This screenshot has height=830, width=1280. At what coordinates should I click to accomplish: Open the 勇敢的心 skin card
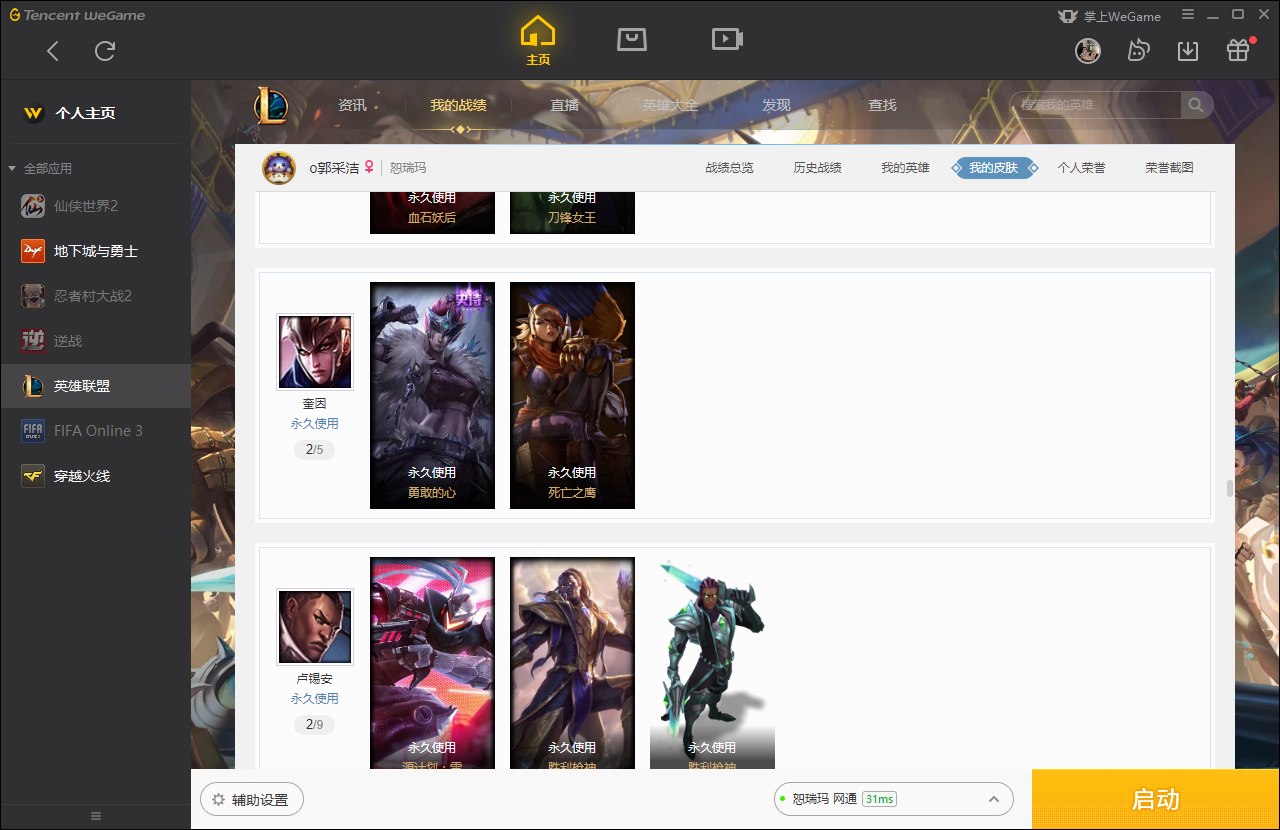pos(432,395)
